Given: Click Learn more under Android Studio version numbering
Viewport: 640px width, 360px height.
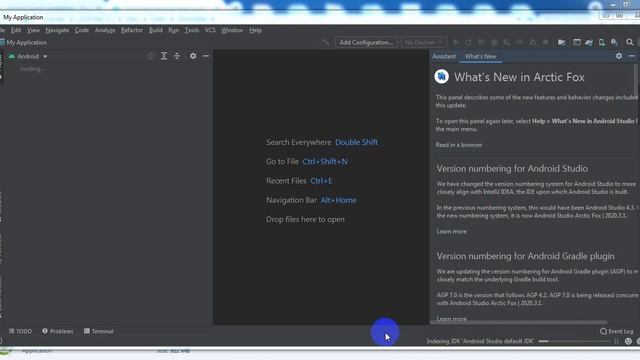Looking at the screenshot, I should (451, 231).
